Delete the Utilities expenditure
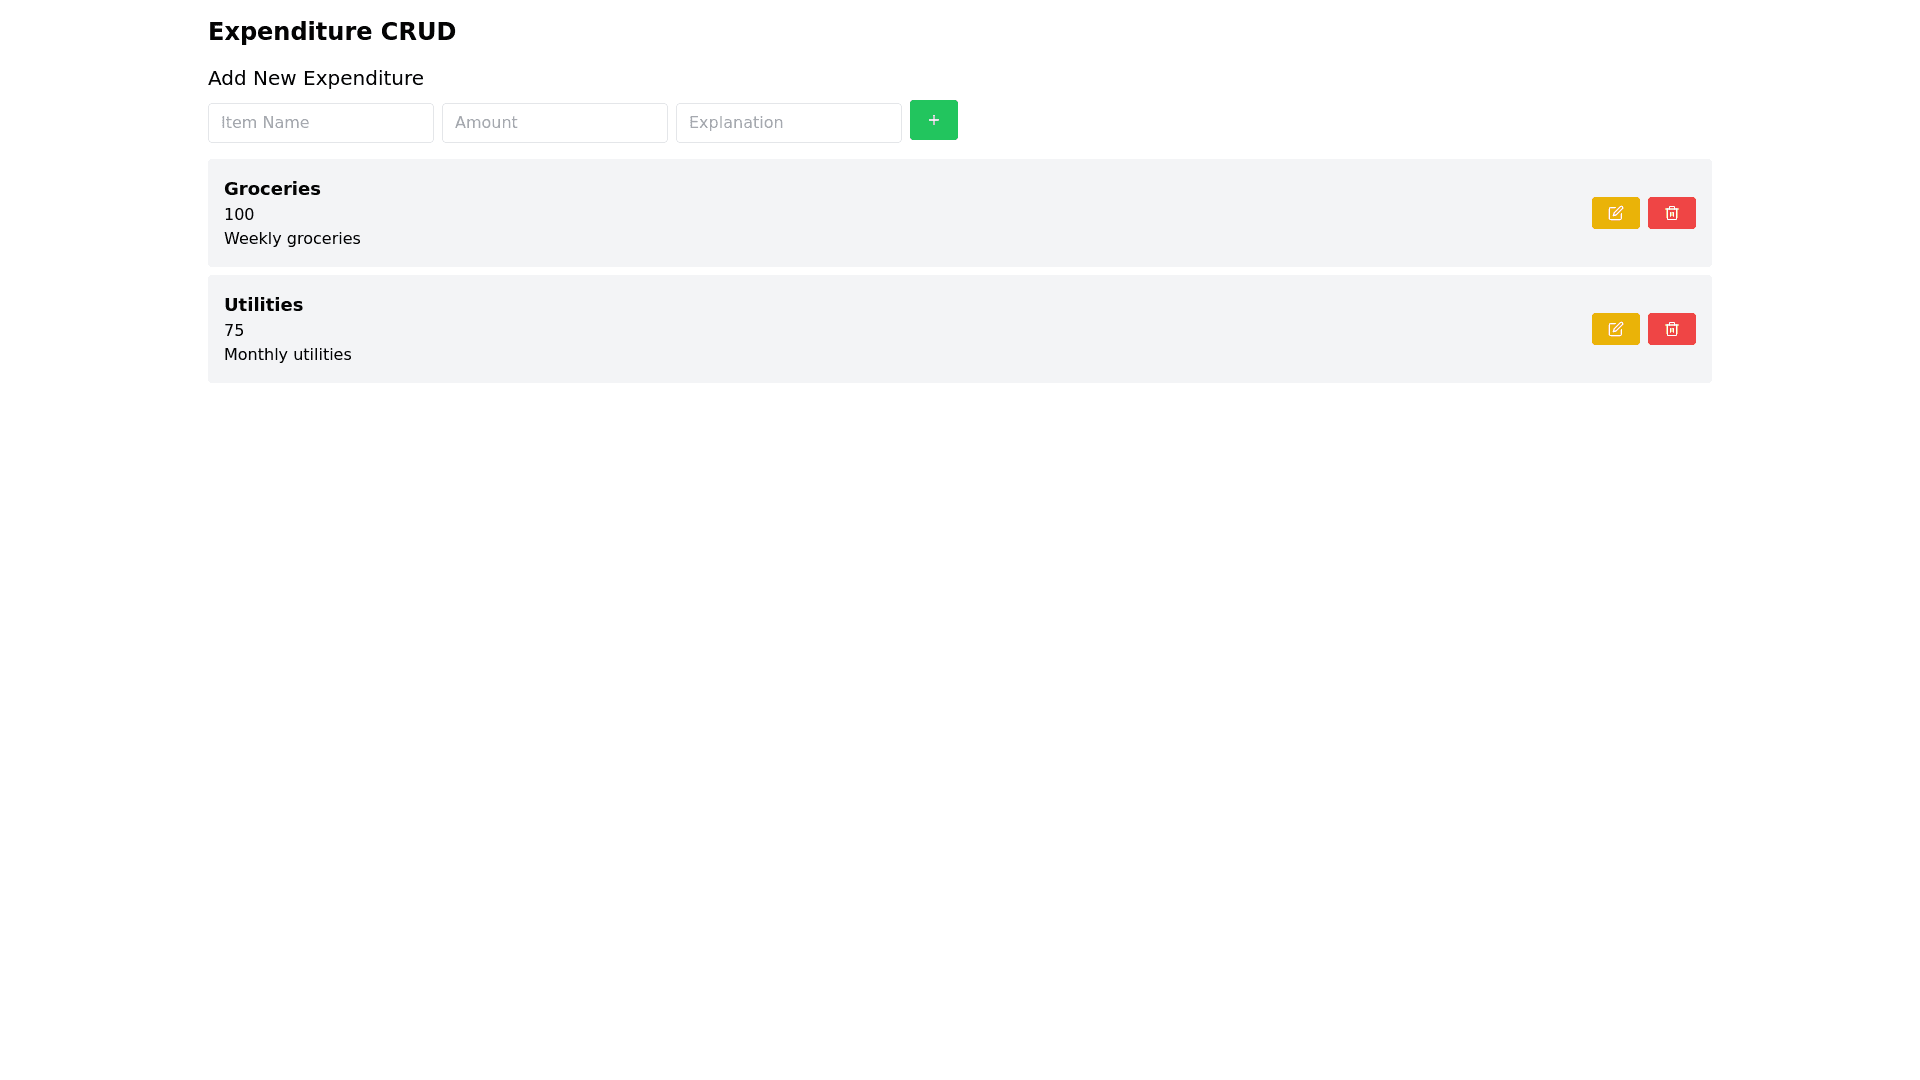This screenshot has height=1080, width=1920. coord(1671,329)
